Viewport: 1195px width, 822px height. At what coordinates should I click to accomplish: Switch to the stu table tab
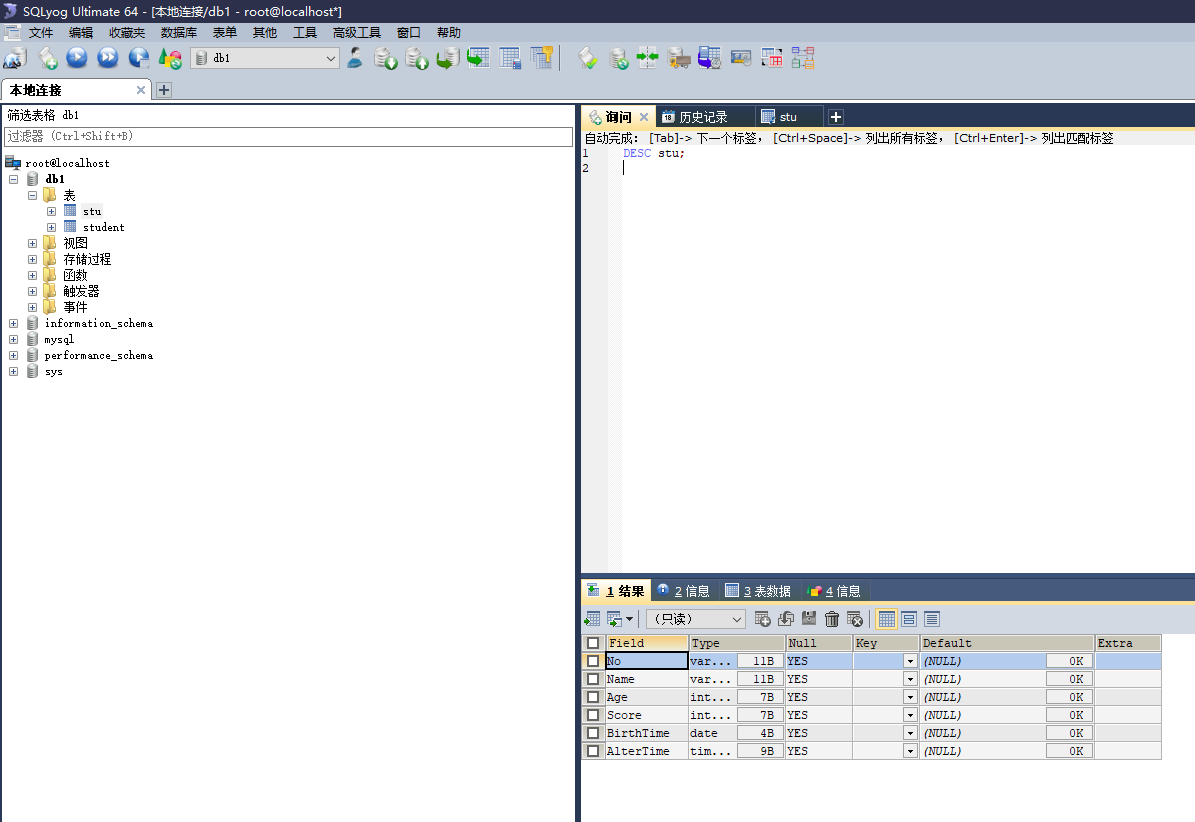(788, 117)
